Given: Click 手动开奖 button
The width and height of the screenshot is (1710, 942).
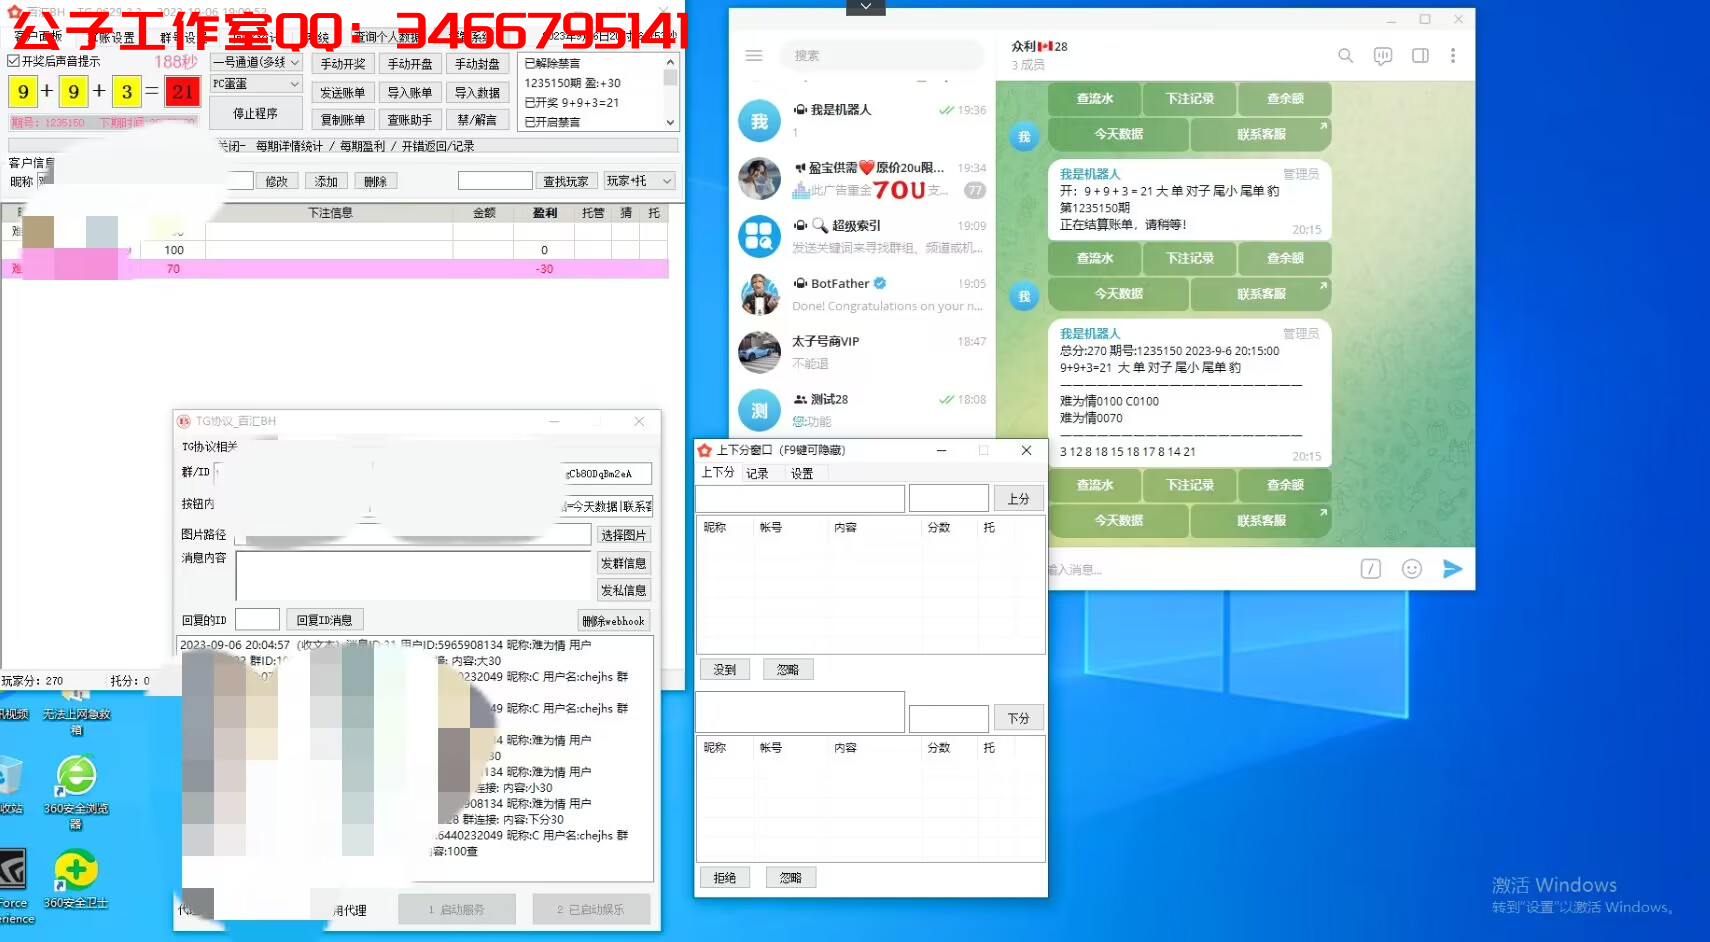Looking at the screenshot, I should click(343, 64).
